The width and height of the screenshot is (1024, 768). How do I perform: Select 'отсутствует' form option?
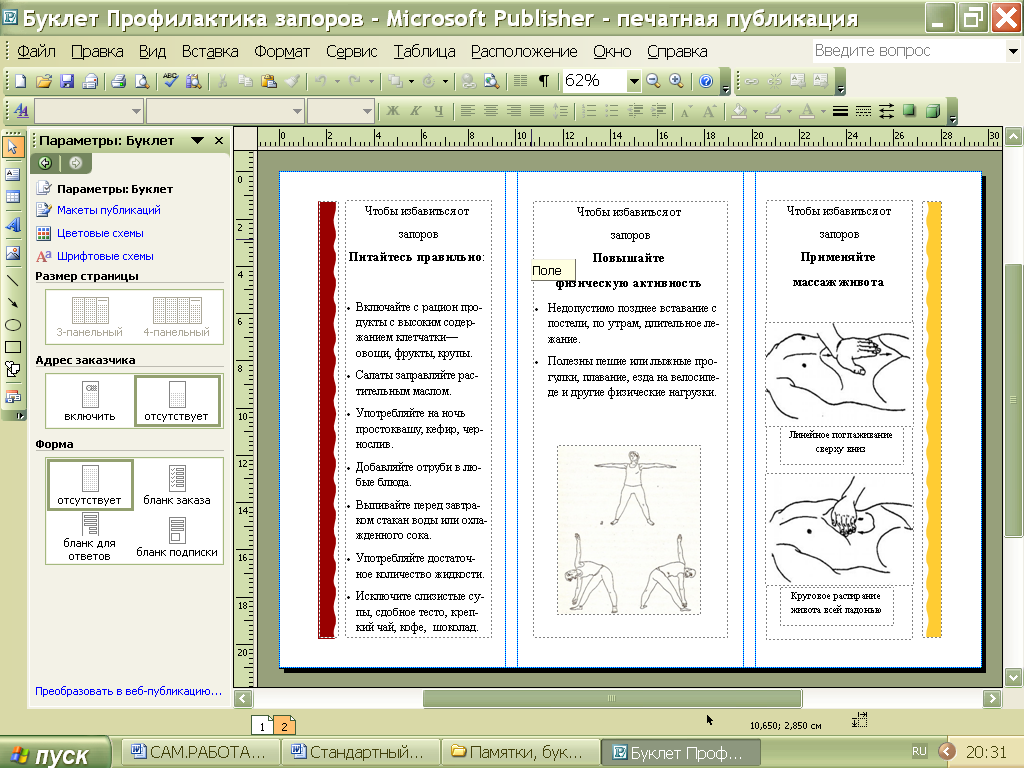(x=89, y=485)
